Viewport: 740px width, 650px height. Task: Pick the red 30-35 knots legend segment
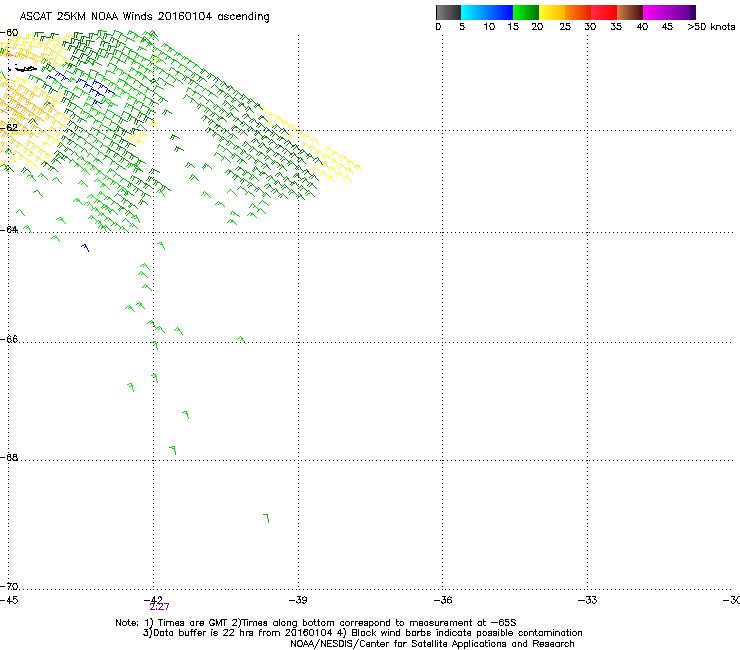coord(604,12)
